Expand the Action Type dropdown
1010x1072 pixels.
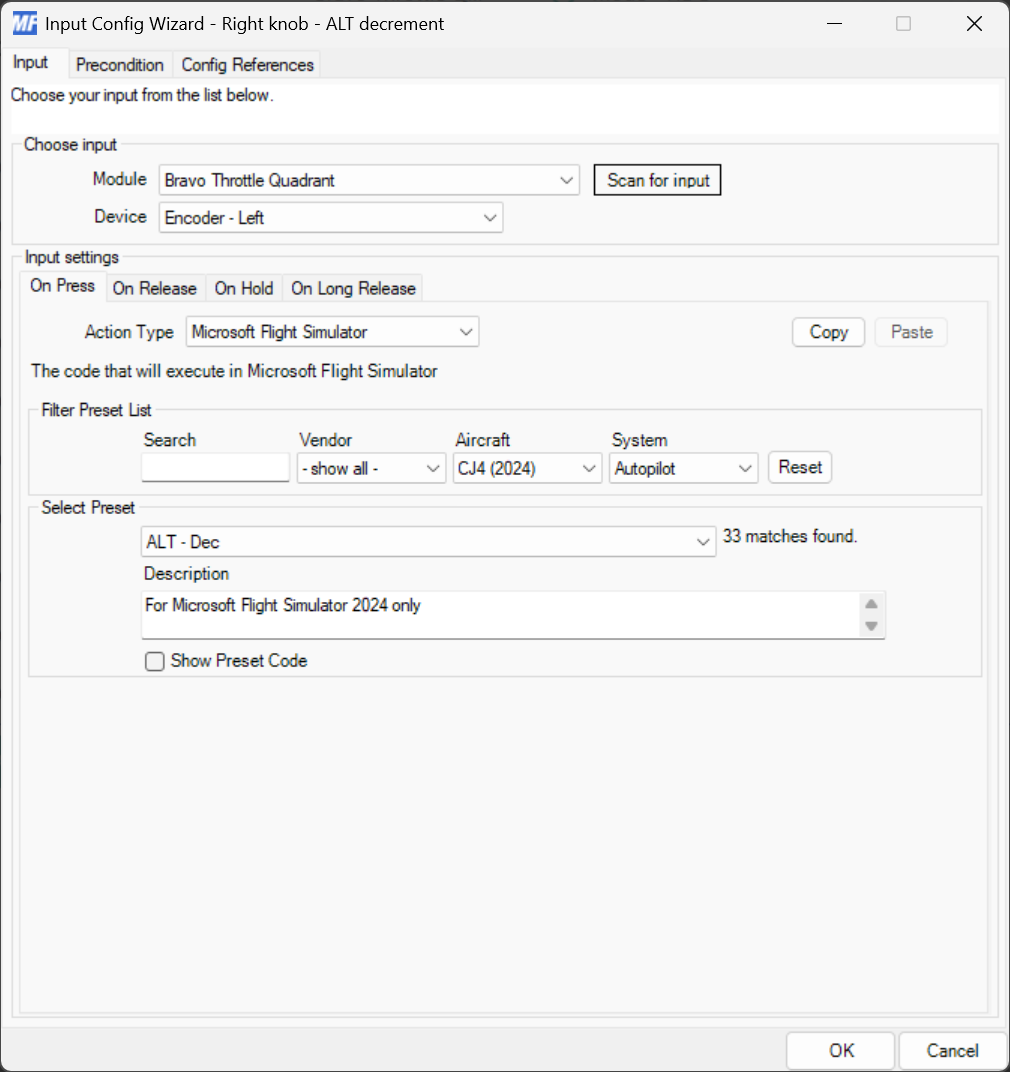[332, 332]
